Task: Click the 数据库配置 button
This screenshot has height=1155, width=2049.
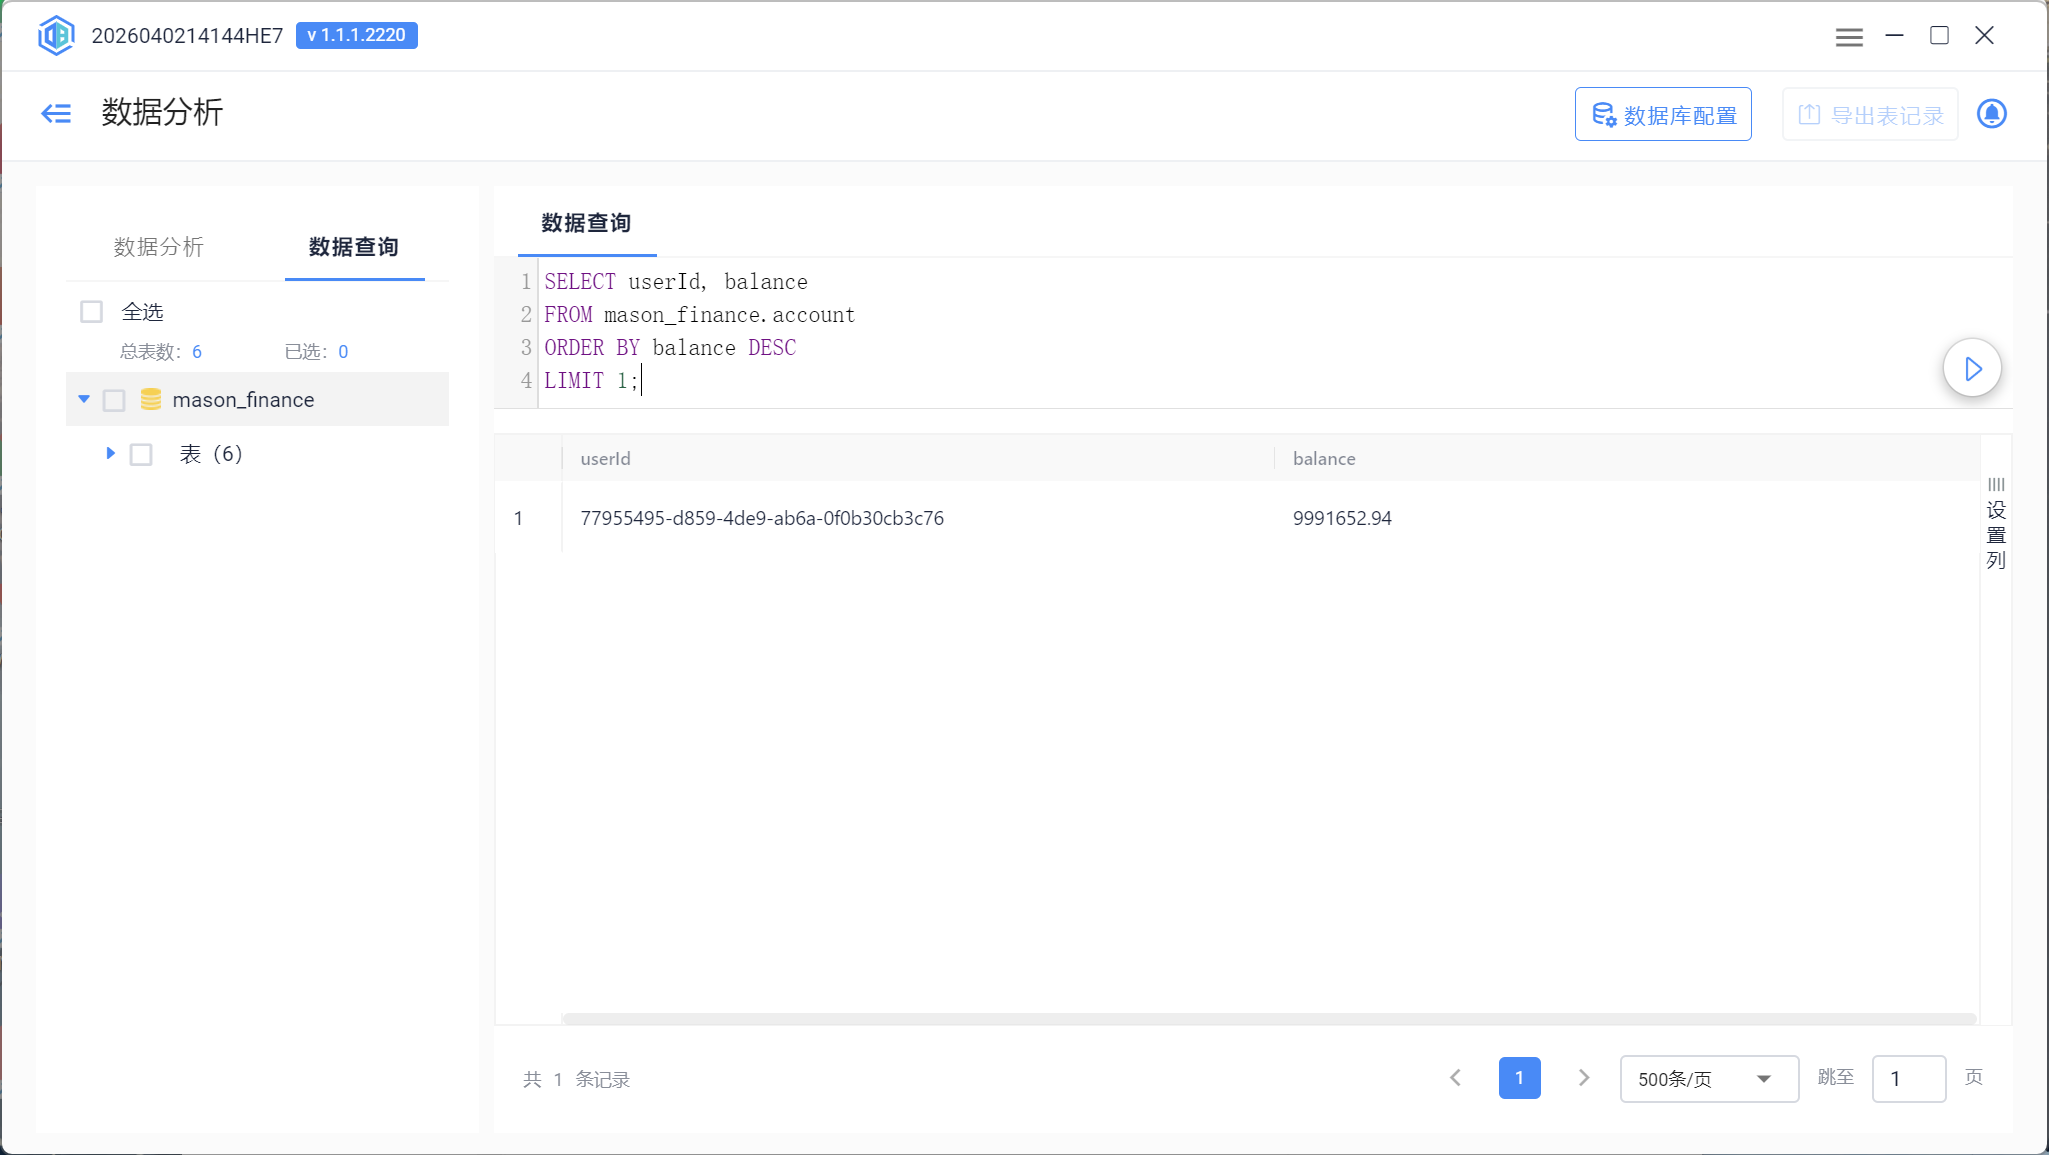Action: point(1663,115)
